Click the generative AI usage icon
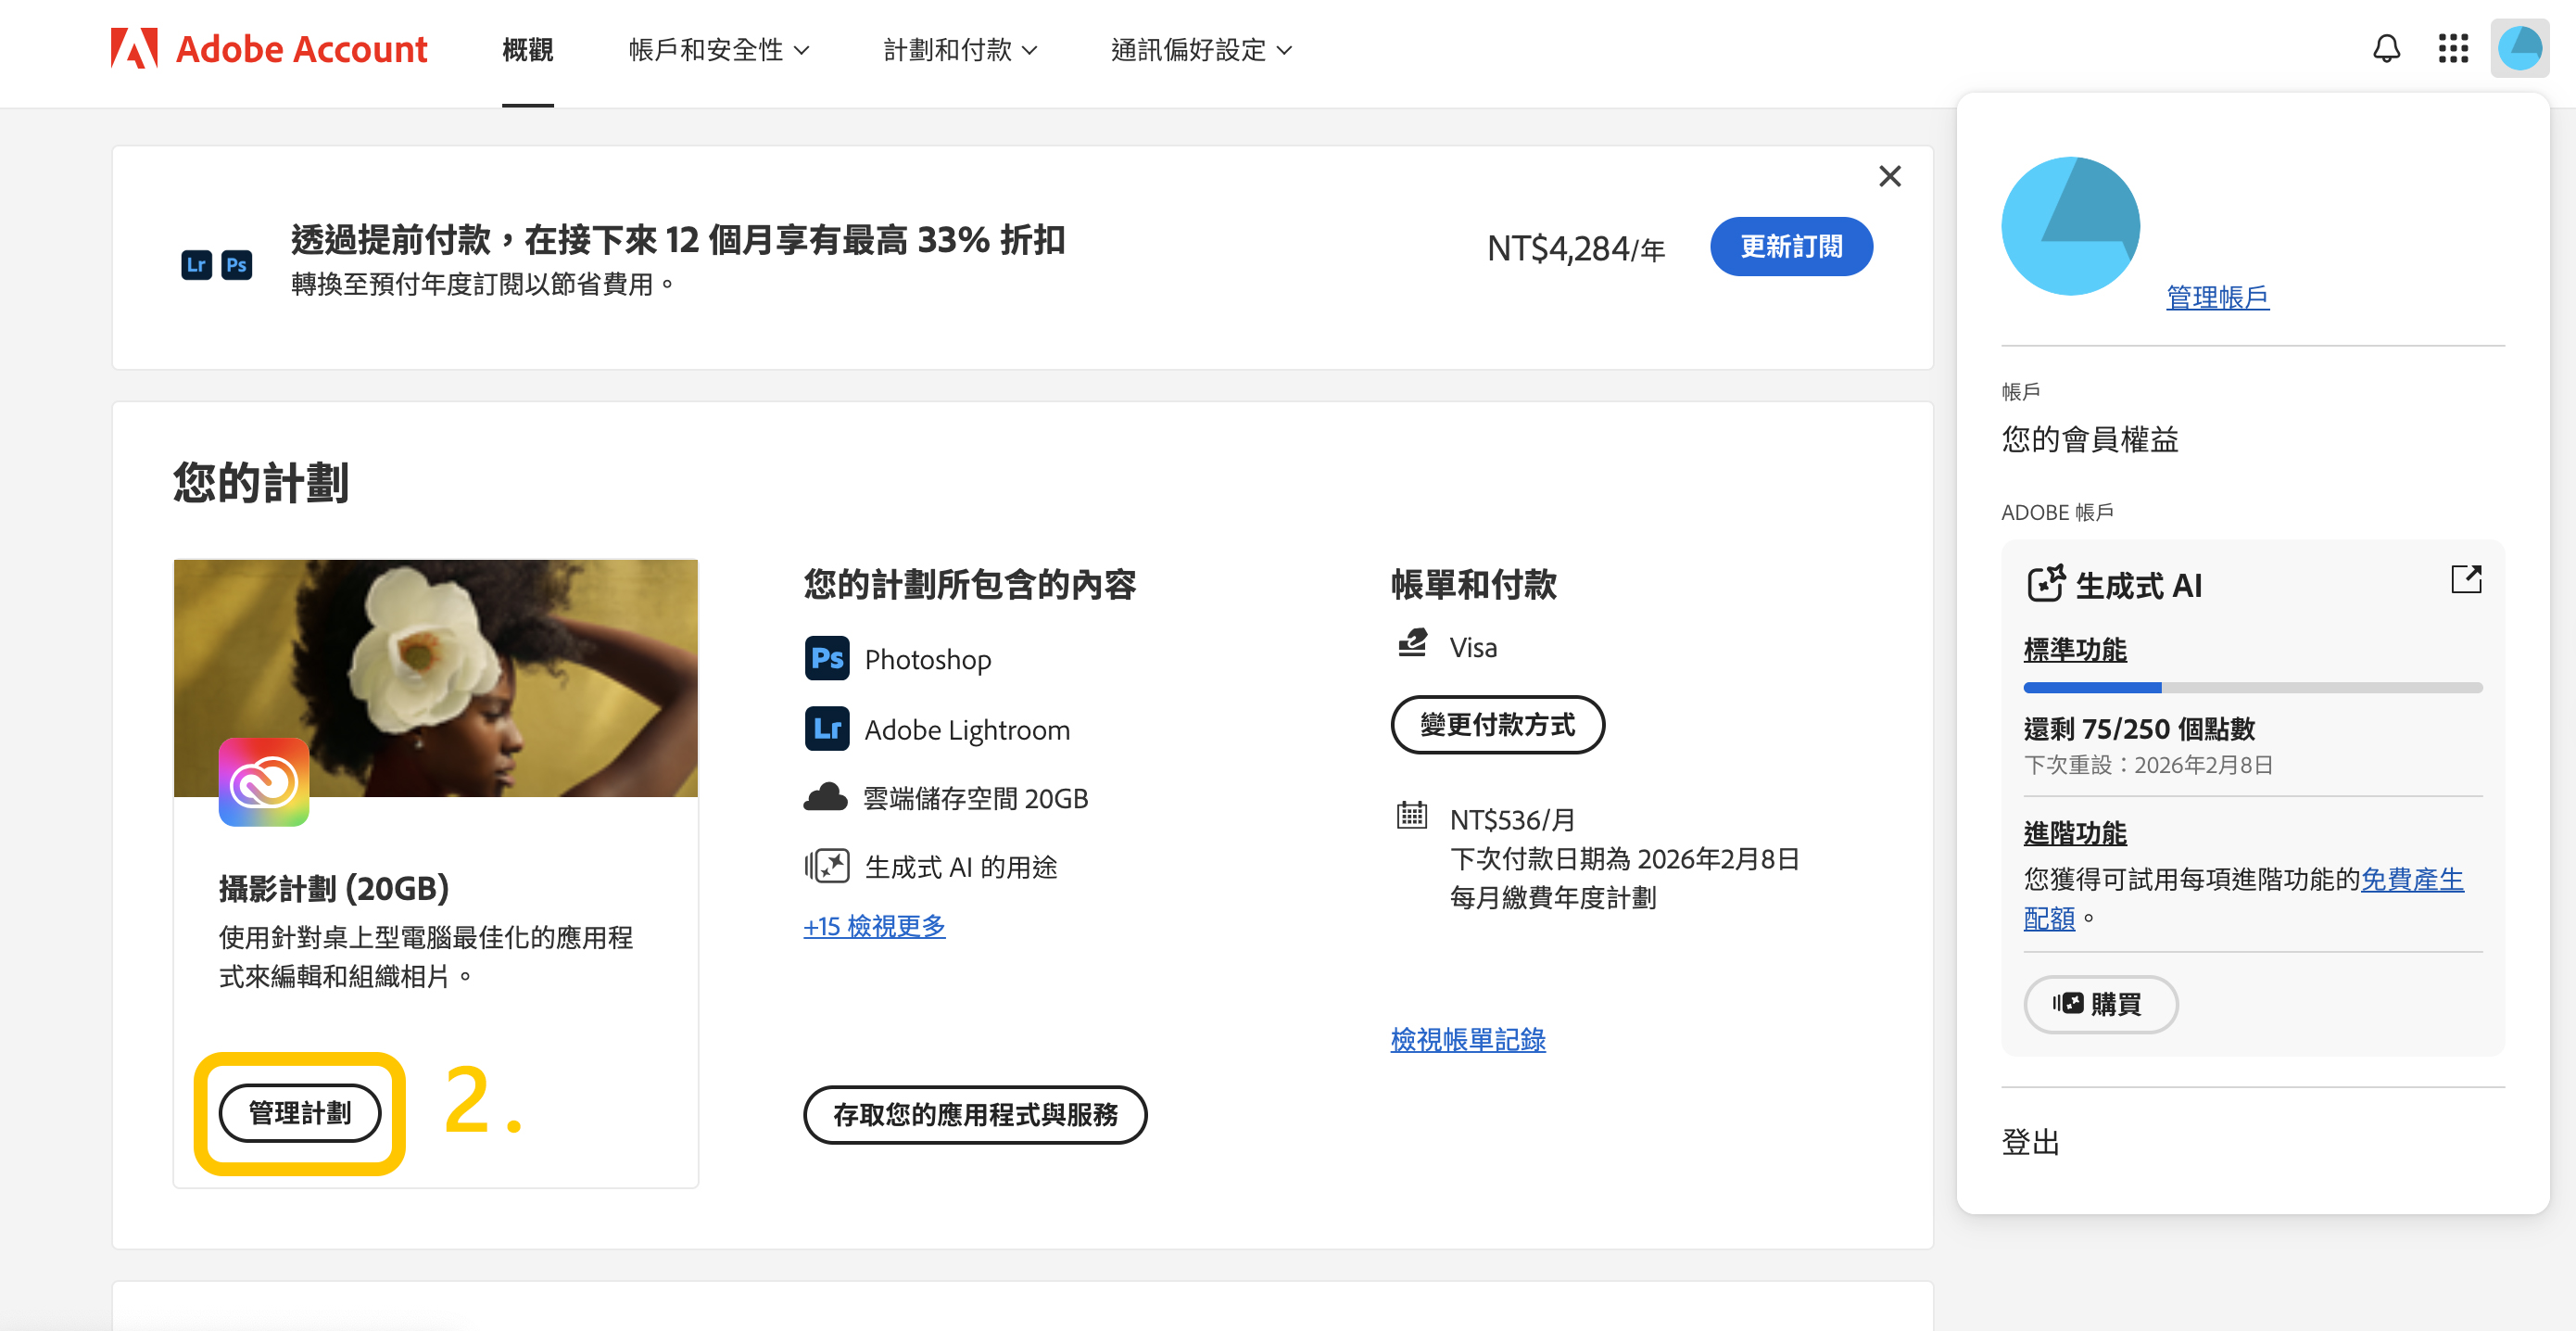The height and width of the screenshot is (1331, 2576). (x=827, y=866)
